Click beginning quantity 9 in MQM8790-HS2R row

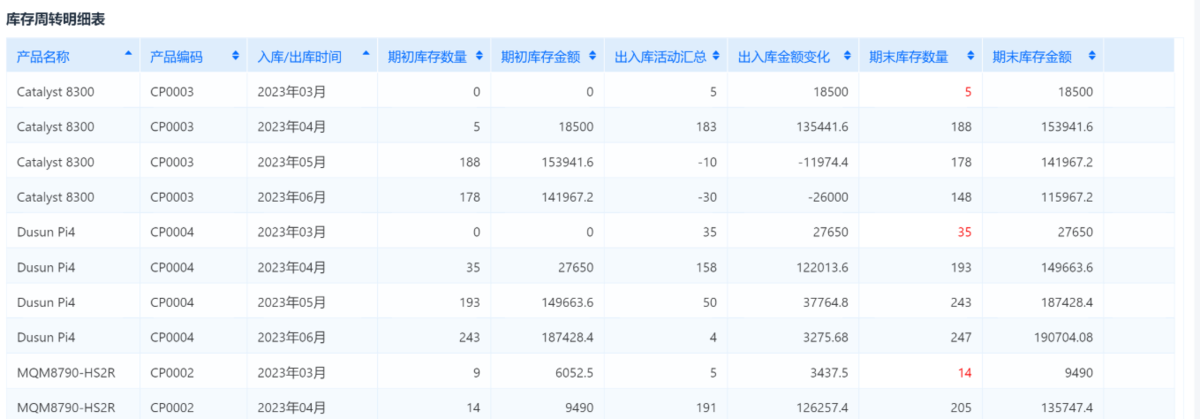pos(477,372)
